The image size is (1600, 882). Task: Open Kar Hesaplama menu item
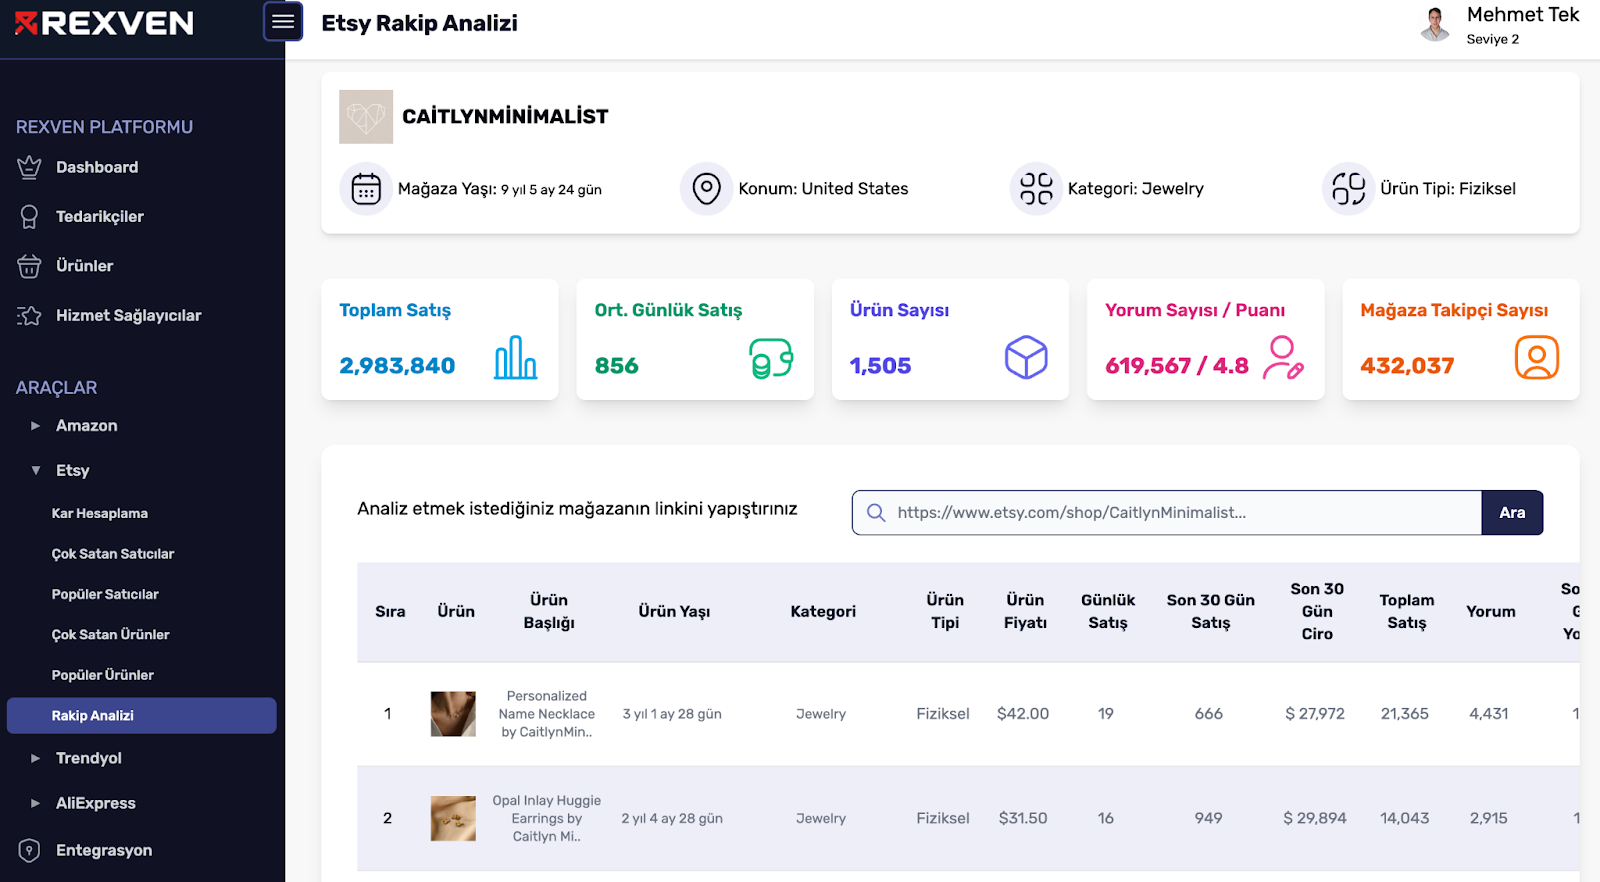point(100,513)
